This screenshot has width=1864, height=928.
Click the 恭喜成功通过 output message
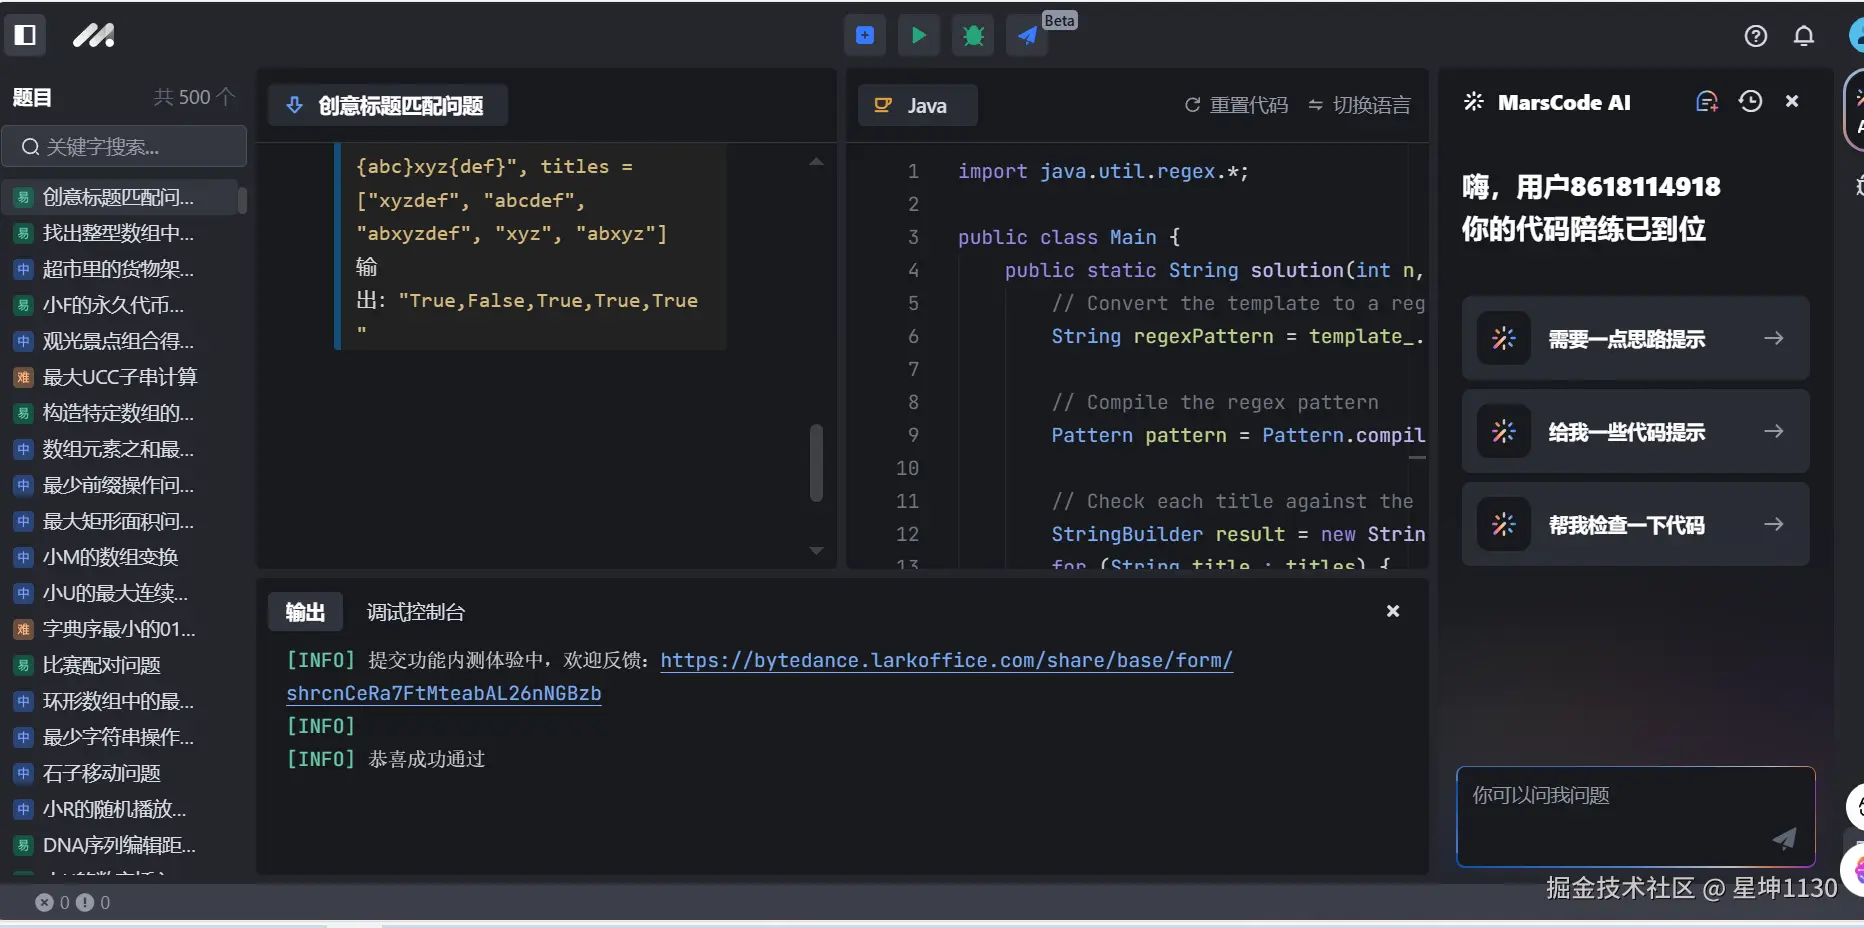427,759
